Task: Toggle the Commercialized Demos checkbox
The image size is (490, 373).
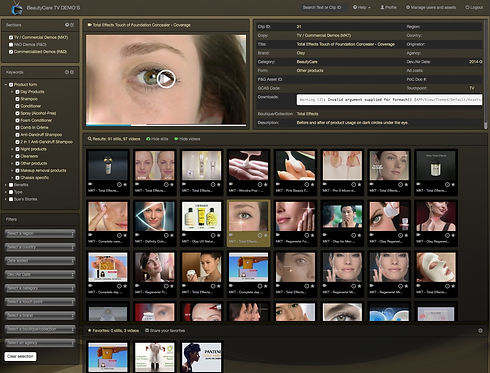Action: [x=11, y=52]
